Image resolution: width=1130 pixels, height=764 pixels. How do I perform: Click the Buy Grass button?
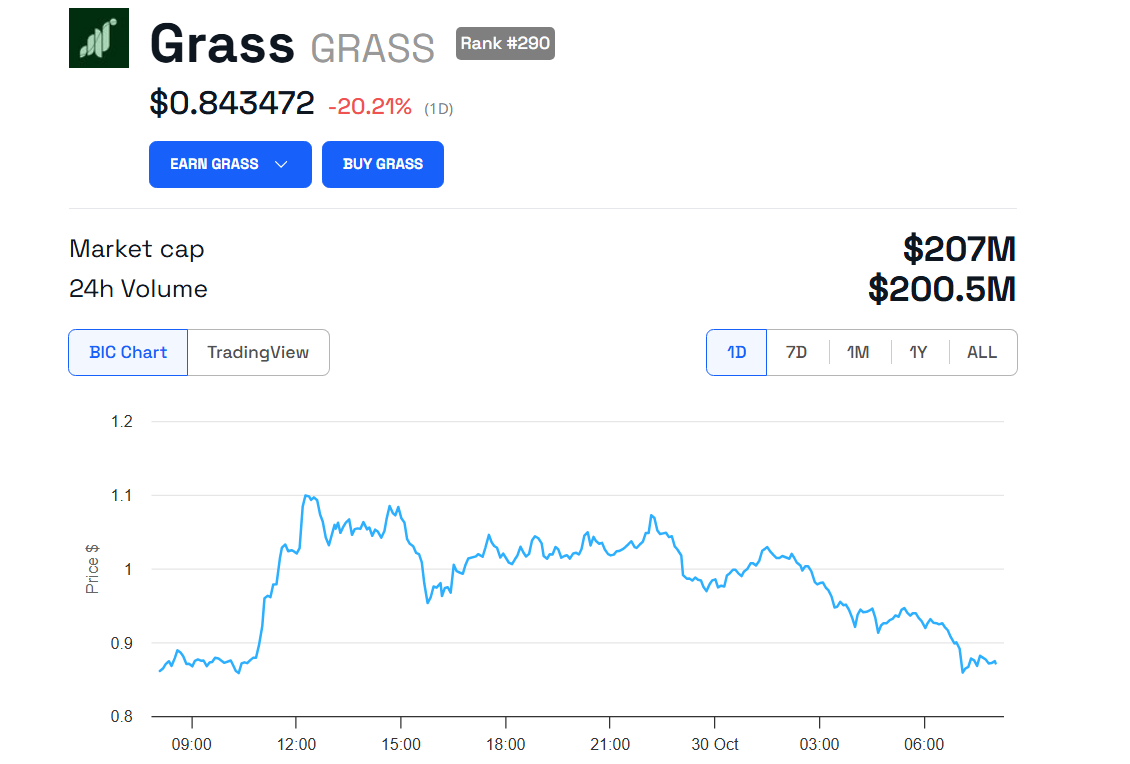383,164
